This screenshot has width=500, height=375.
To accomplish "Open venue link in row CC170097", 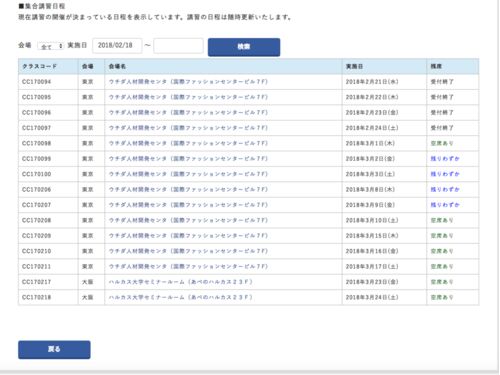I will point(188,128).
